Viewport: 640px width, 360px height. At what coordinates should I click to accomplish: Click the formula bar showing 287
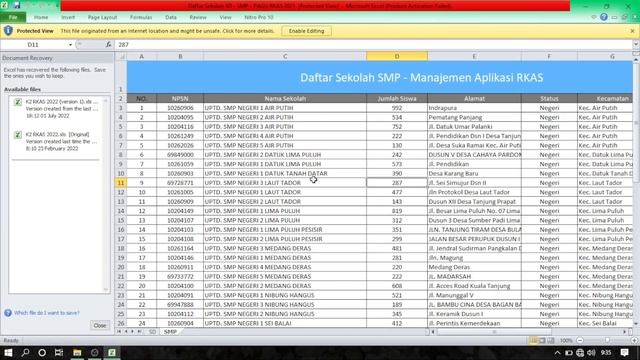point(373,44)
